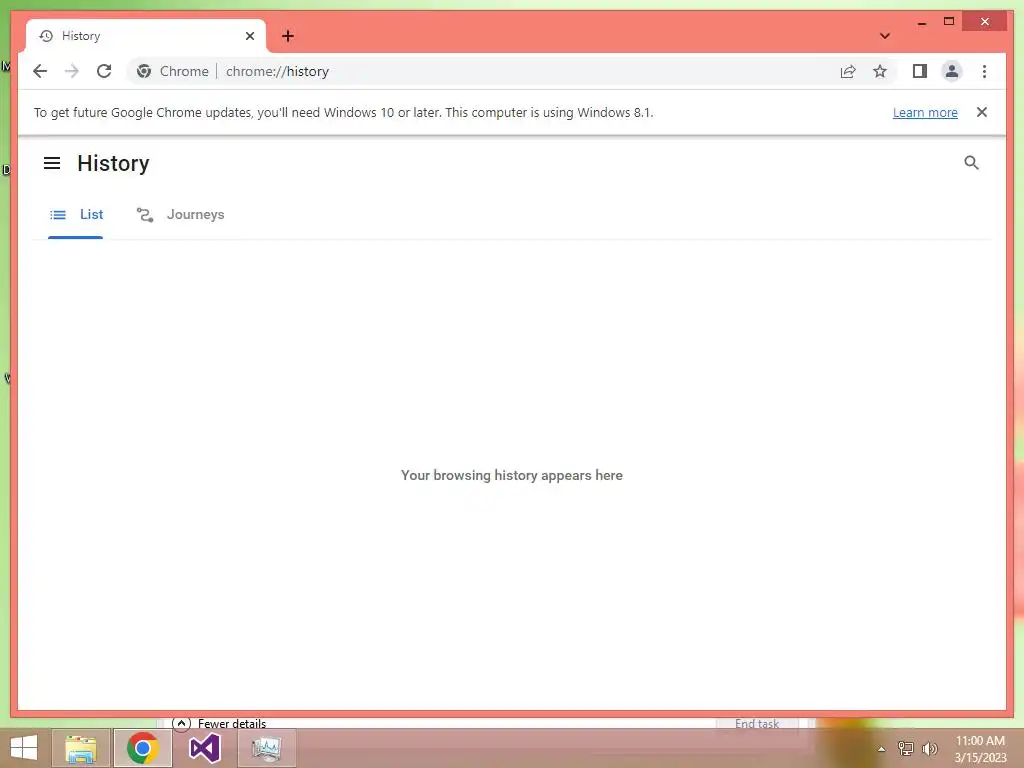Switch to the Journeys tab
The width and height of the screenshot is (1024, 768).
pyautogui.click(x=180, y=215)
